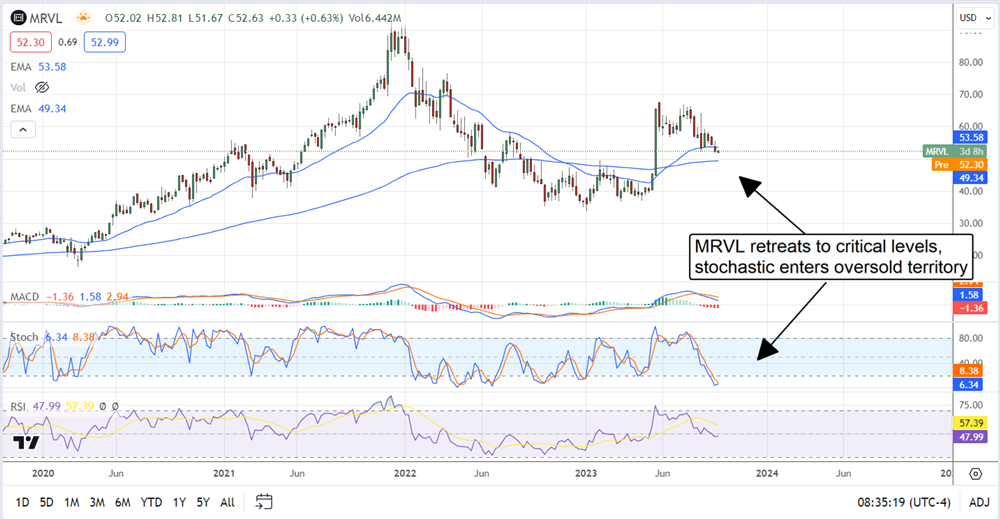1000x519 pixels.
Task: Click the 53.58 EMA price-scale label
Action: pyautogui.click(x=970, y=138)
